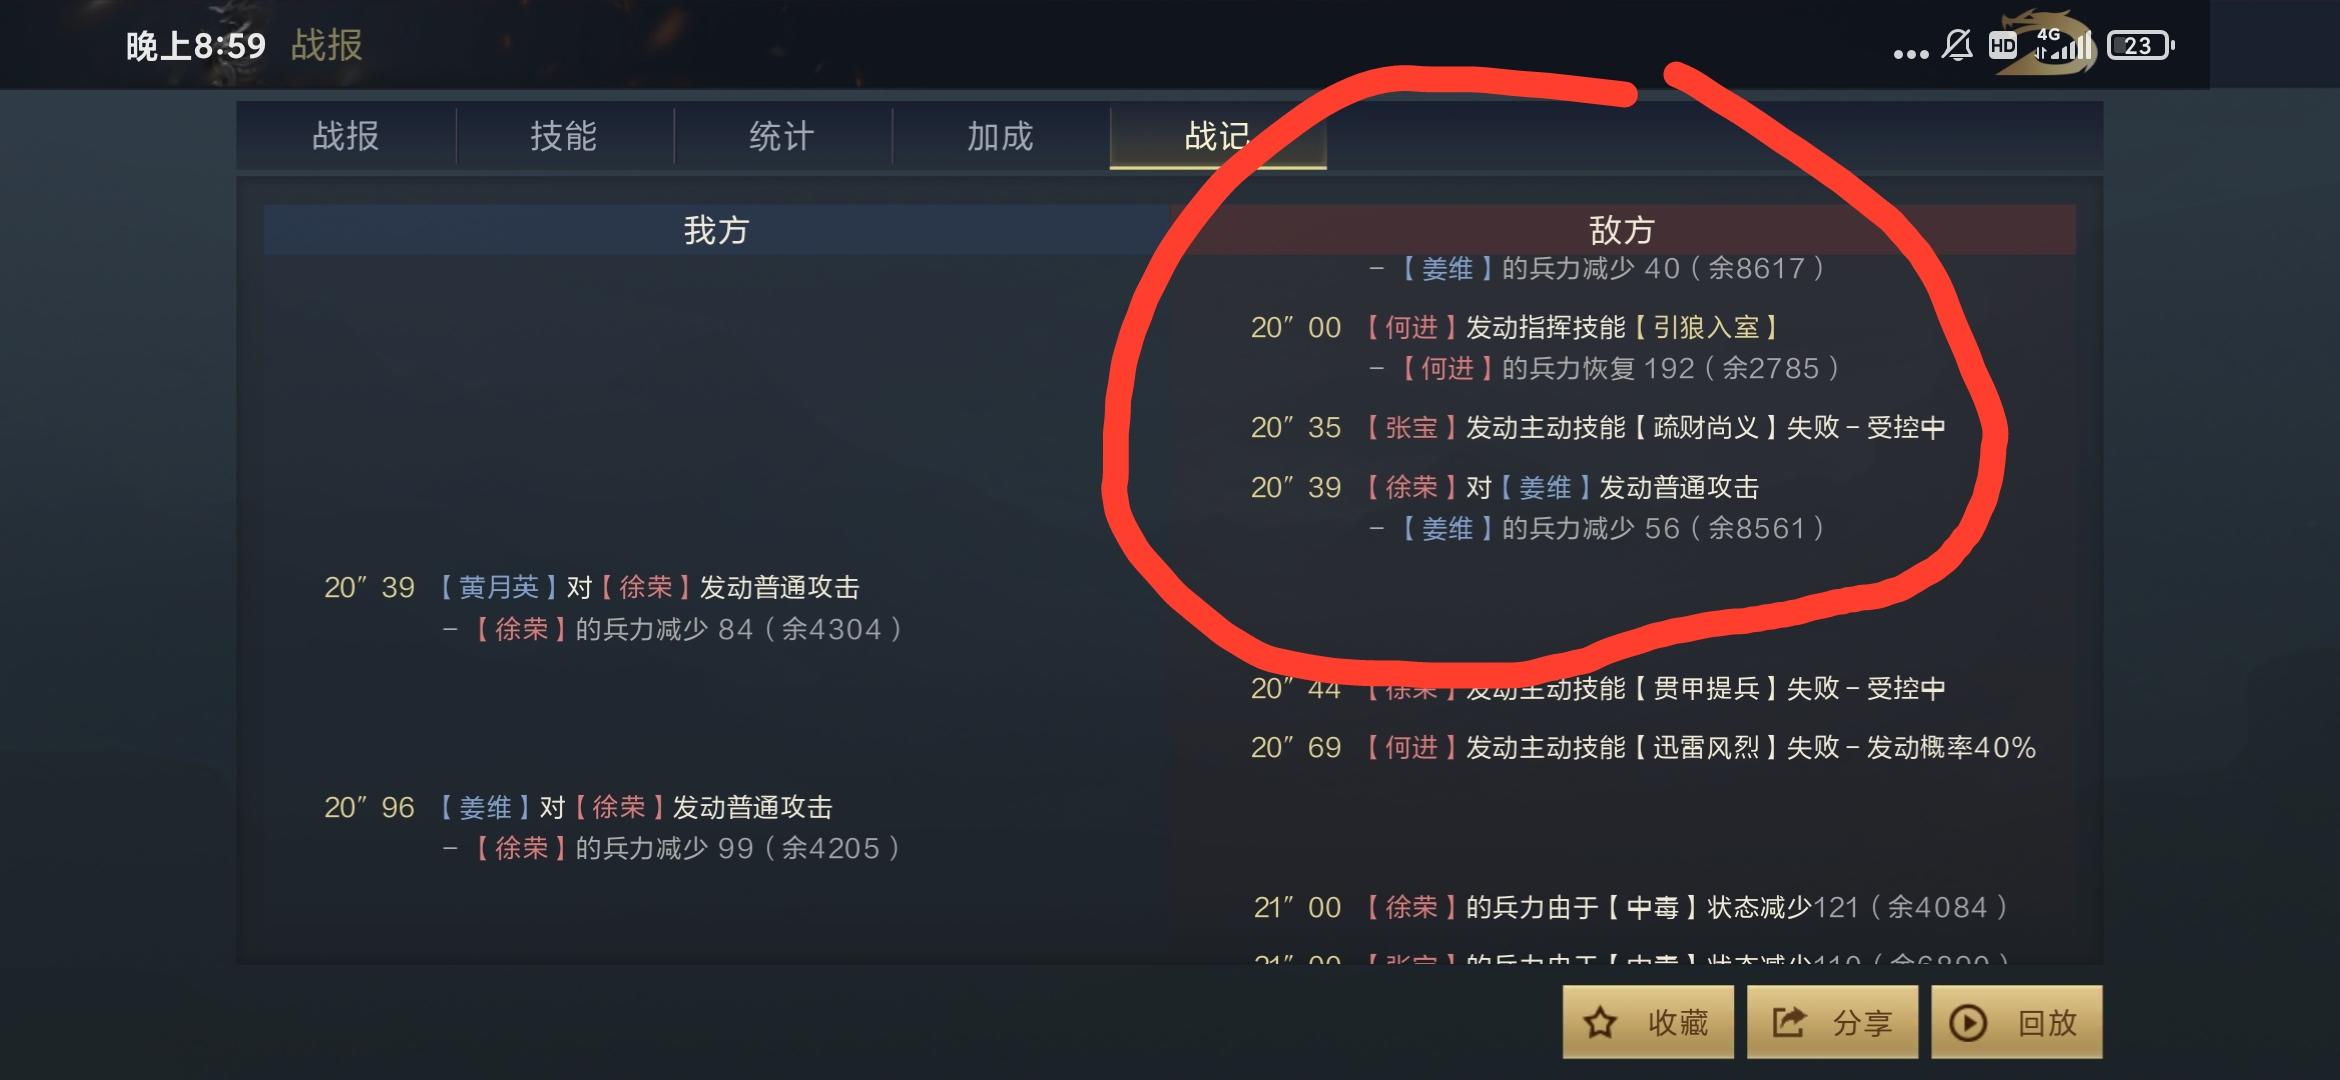Viewport: 2340px width, 1080px height.
Task: Click the 战报 title in top bar
Action: (x=326, y=45)
